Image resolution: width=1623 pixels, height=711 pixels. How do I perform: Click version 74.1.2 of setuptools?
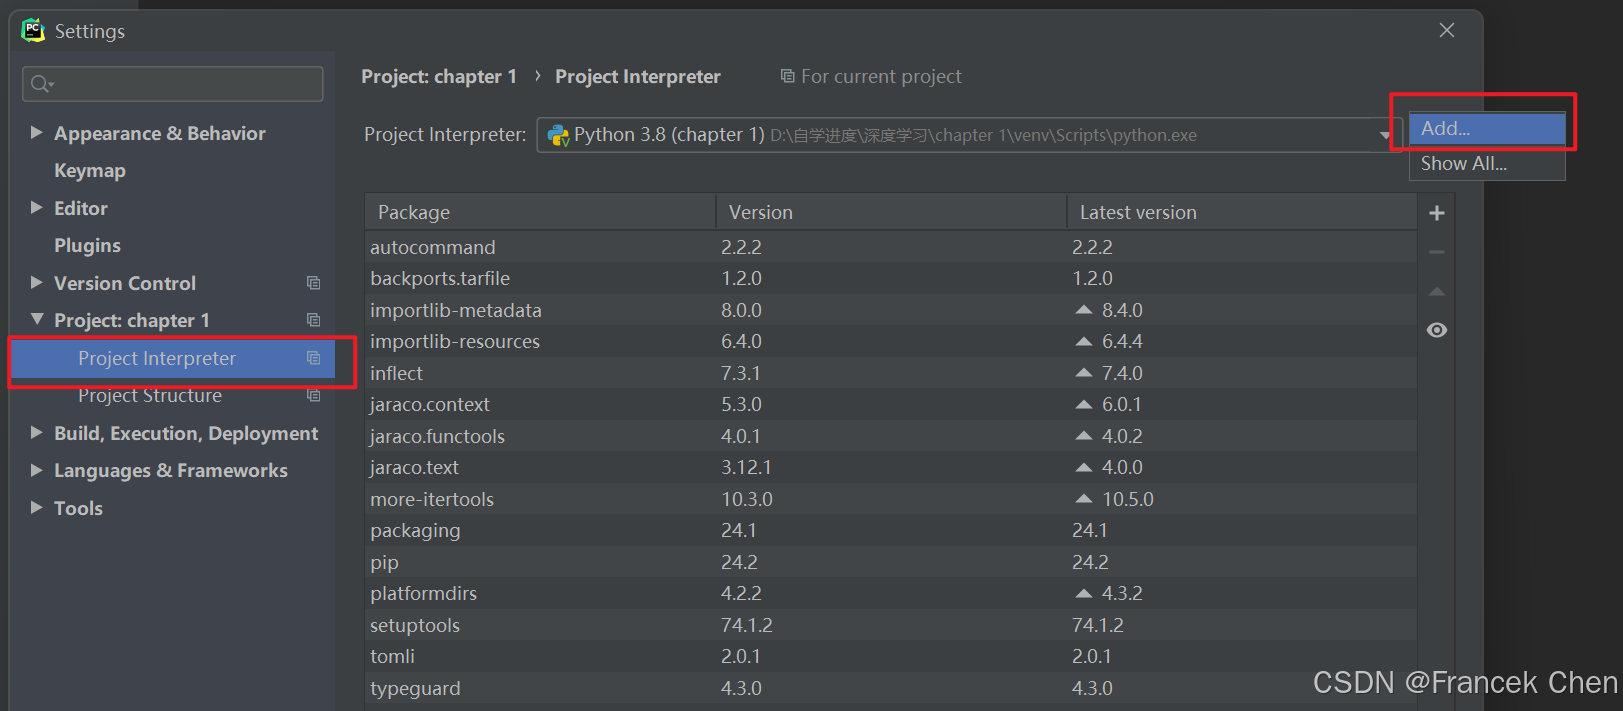pos(747,625)
